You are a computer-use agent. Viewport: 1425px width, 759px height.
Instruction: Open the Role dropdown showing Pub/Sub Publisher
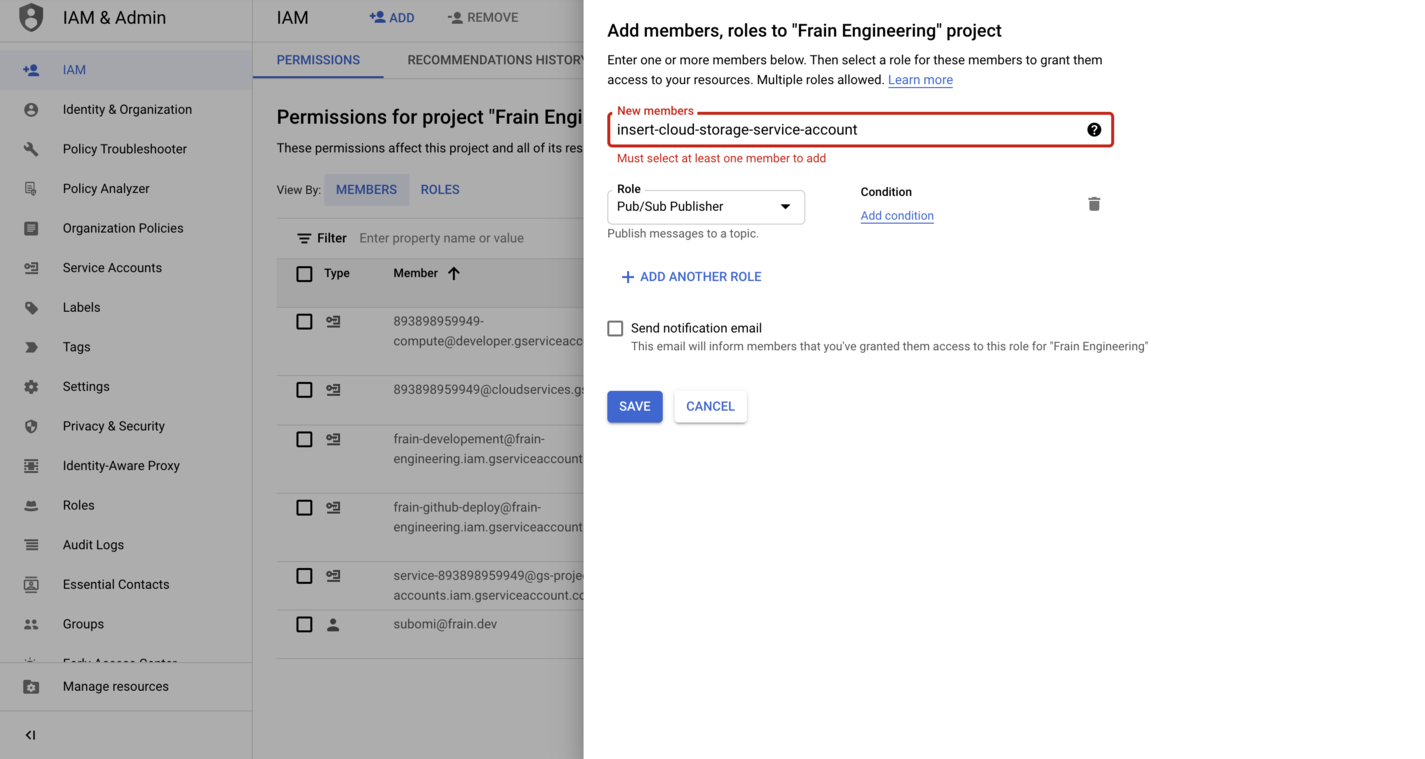pos(705,207)
